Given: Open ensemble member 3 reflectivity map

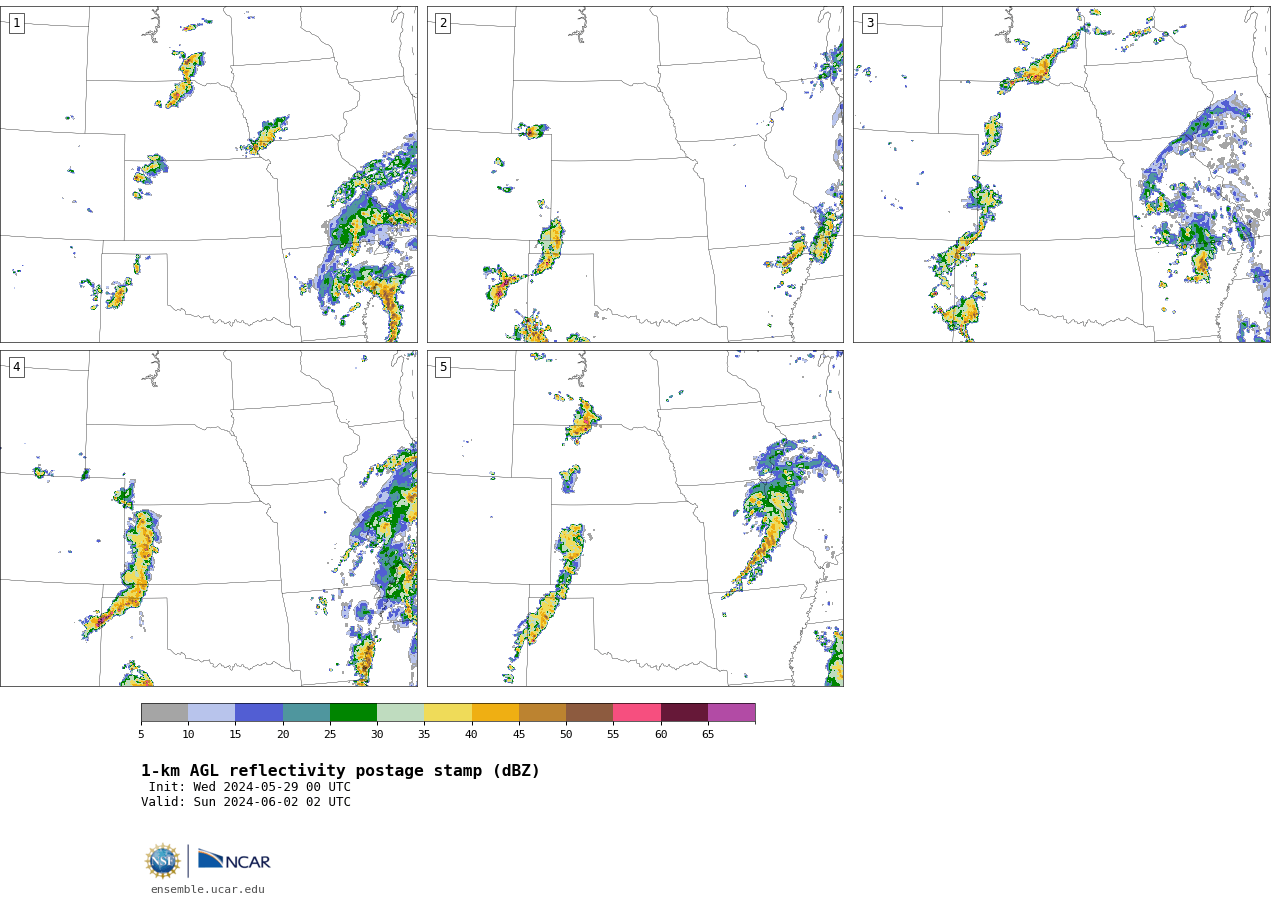Looking at the screenshot, I should [1062, 175].
